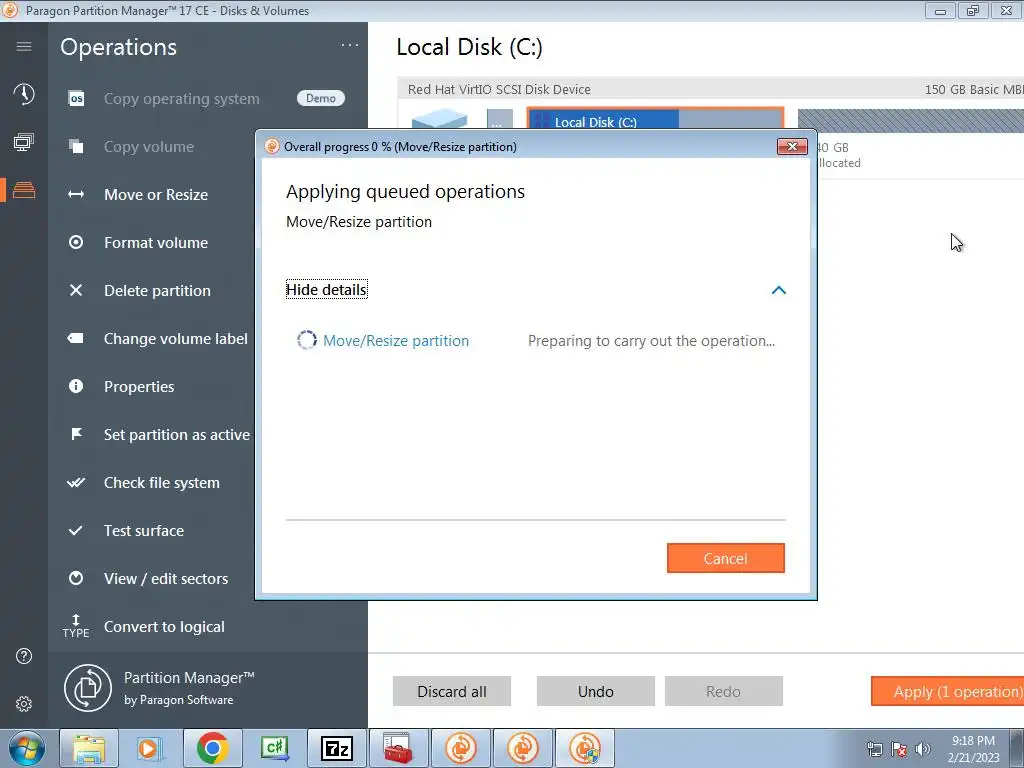Click the Copy operating system OS icon

[x=76, y=99]
